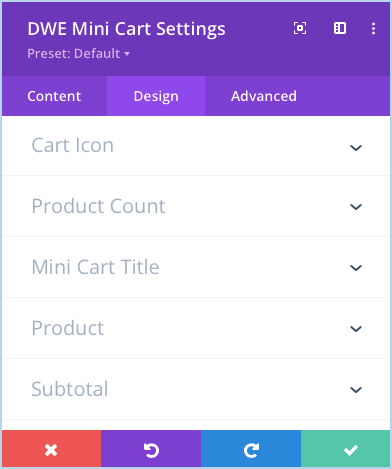Expand the Cart Icon chevron
This screenshot has width=392, height=469.
click(x=356, y=147)
